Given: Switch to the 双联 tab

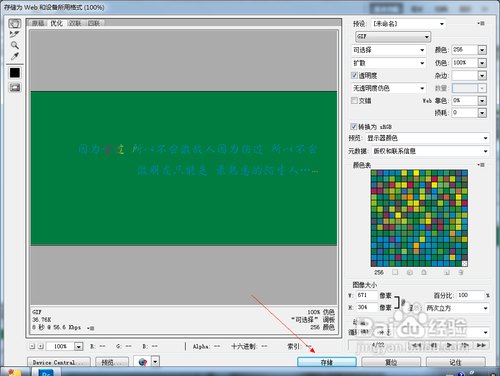Looking at the screenshot, I should (x=75, y=23).
